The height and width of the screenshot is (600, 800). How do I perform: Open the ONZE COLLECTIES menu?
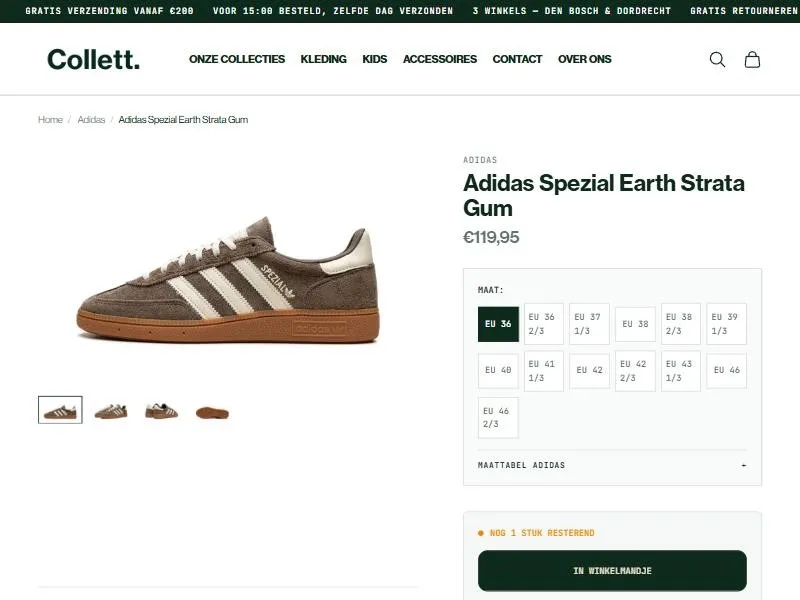[237, 59]
